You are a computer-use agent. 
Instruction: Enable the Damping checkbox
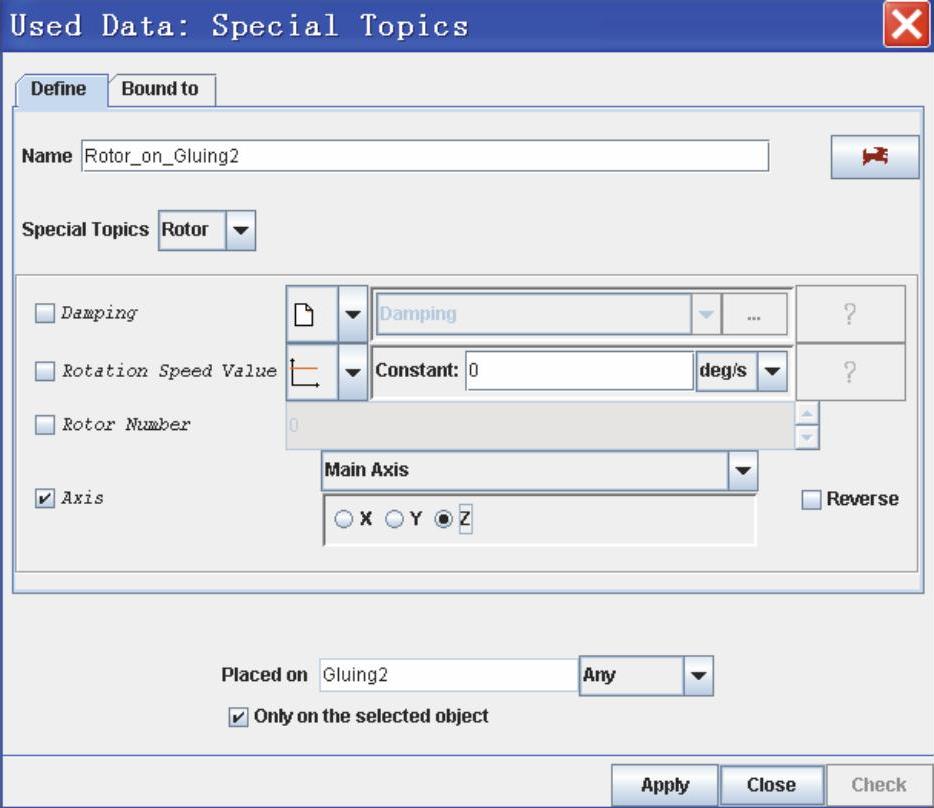[45, 314]
